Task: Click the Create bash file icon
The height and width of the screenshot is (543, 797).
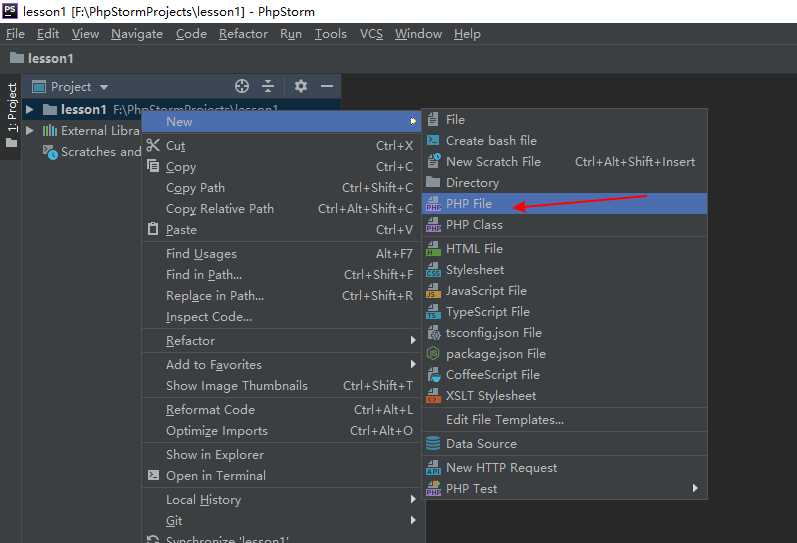Action: point(433,140)
